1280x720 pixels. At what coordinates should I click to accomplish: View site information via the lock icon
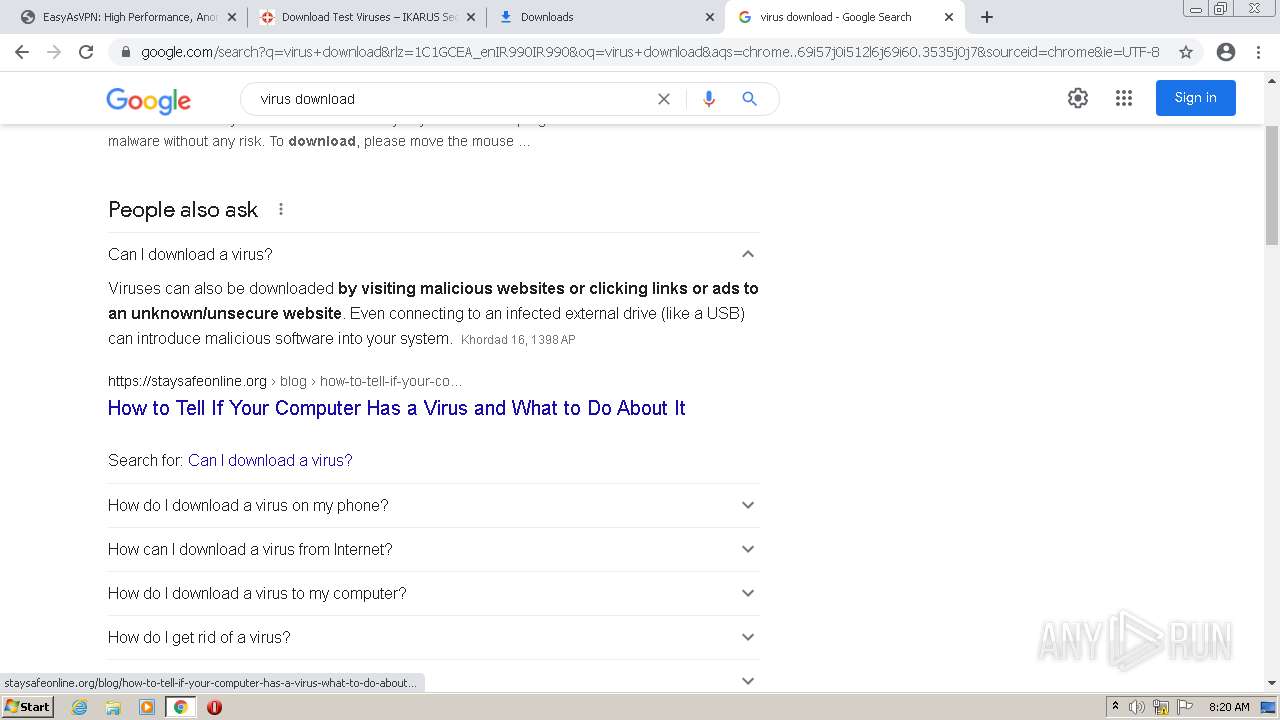click(x=125, y=52)
